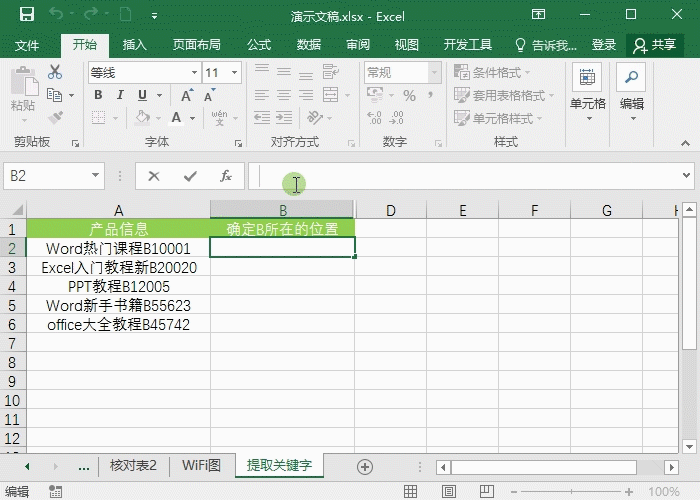Confirm entry with checkmark button
The width and height of the screenshot is (700, 500).
pyautogui.click(x=190, y=176)
